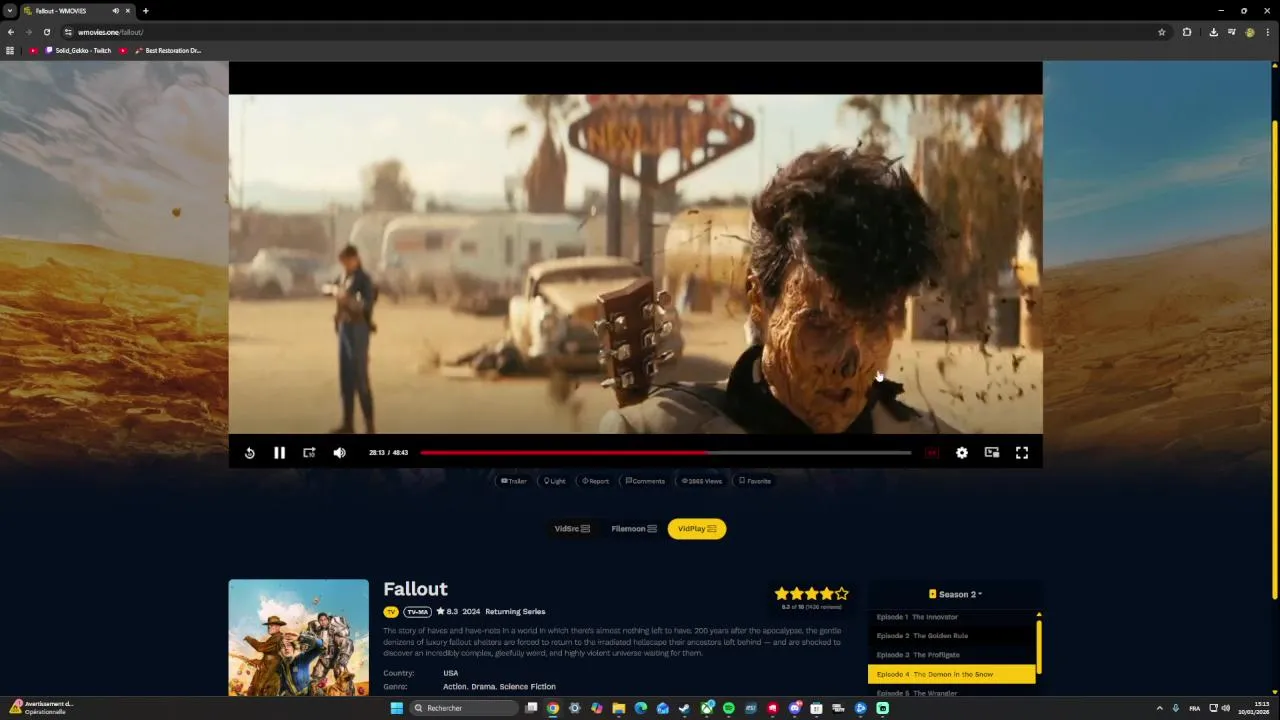Switch to the Filemoon server
This screenshot has height=720, width=1280.
pyautogui.click(x=634, y=529)
